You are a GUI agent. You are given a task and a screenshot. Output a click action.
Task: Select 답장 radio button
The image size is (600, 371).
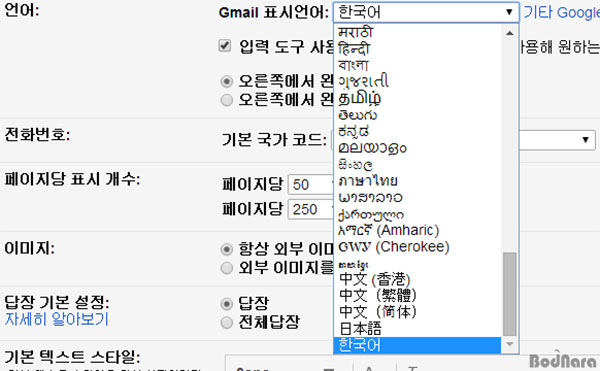pos(227,304)
